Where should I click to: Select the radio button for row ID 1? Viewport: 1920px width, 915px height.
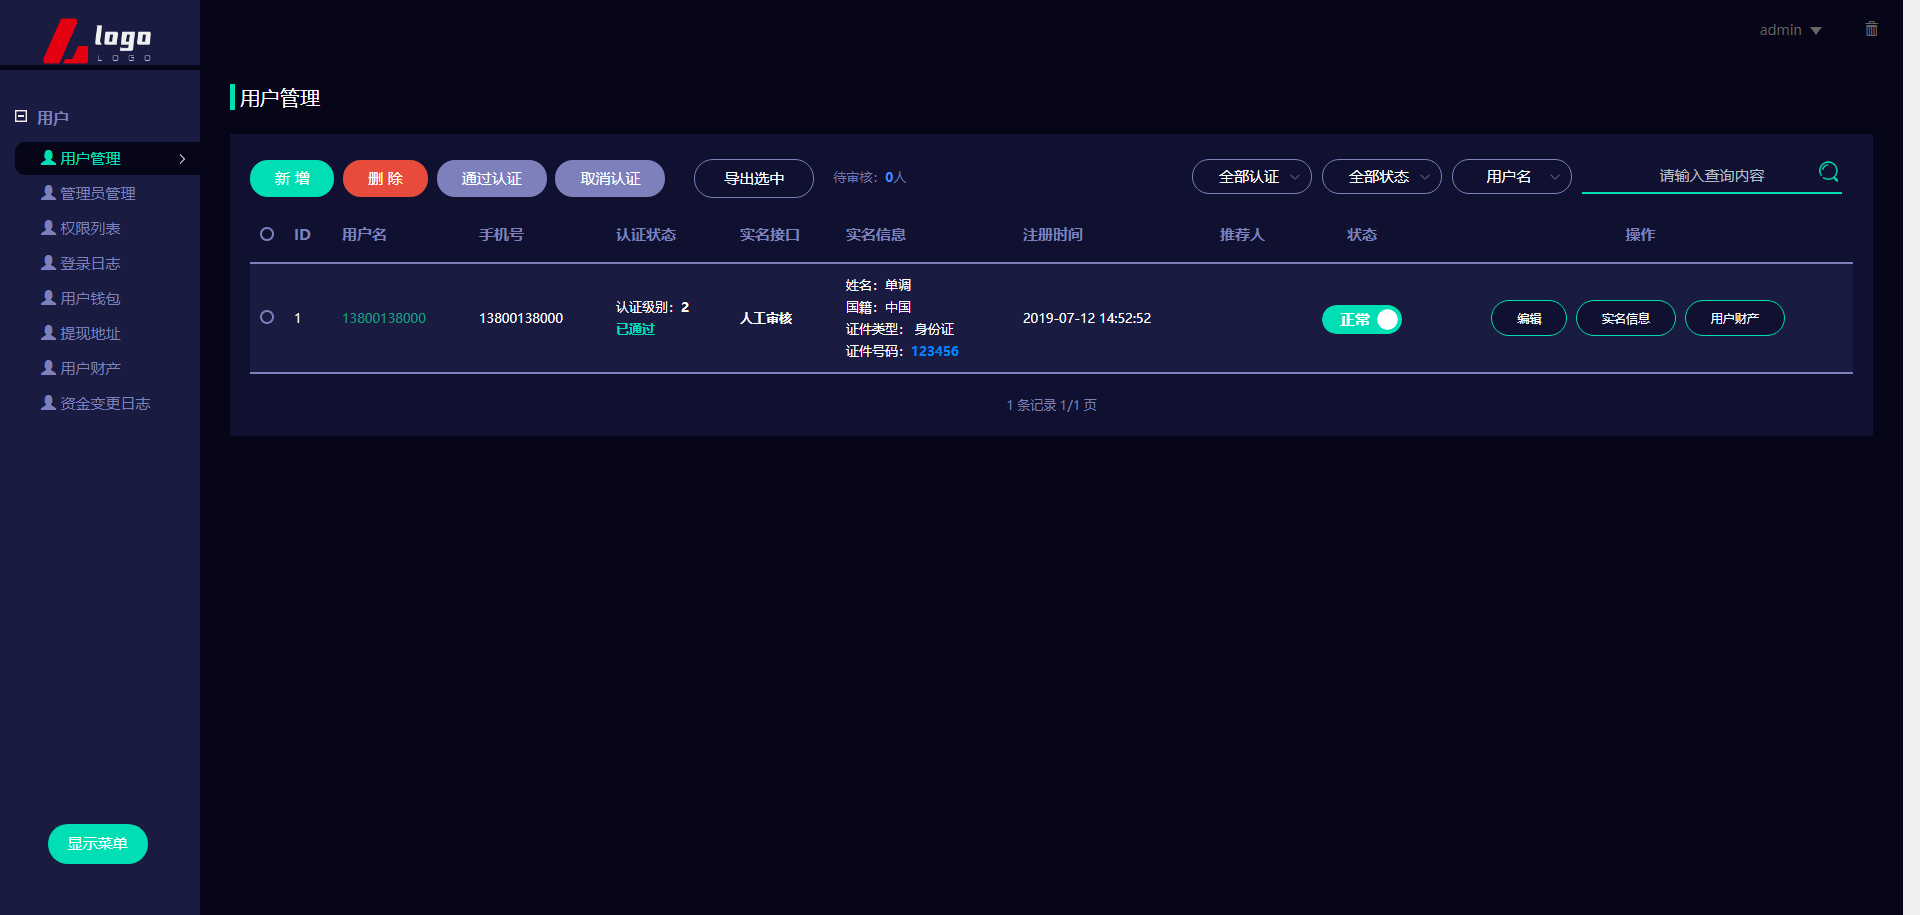[267, 317]
